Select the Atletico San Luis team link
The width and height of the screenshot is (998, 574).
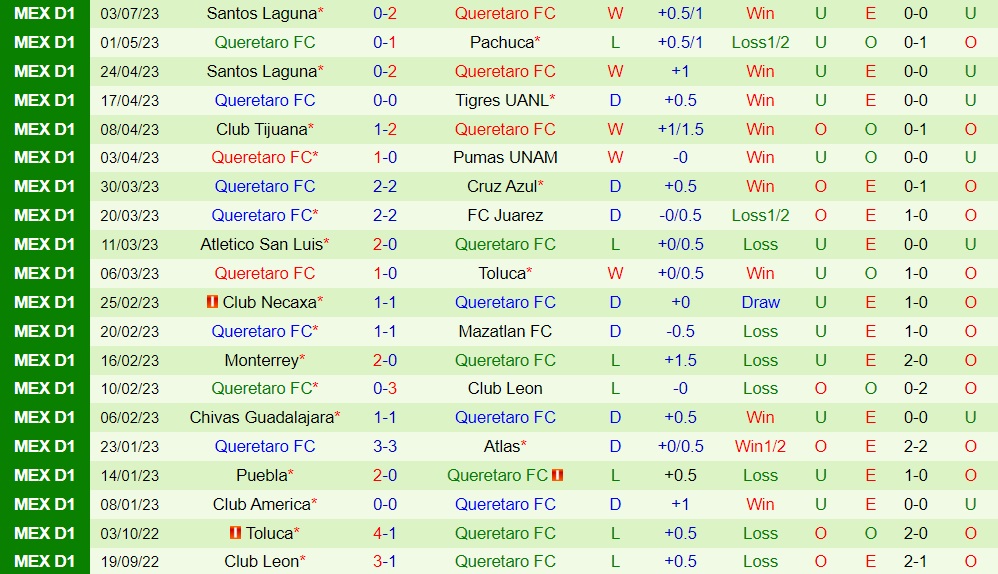tap(261, 244)
